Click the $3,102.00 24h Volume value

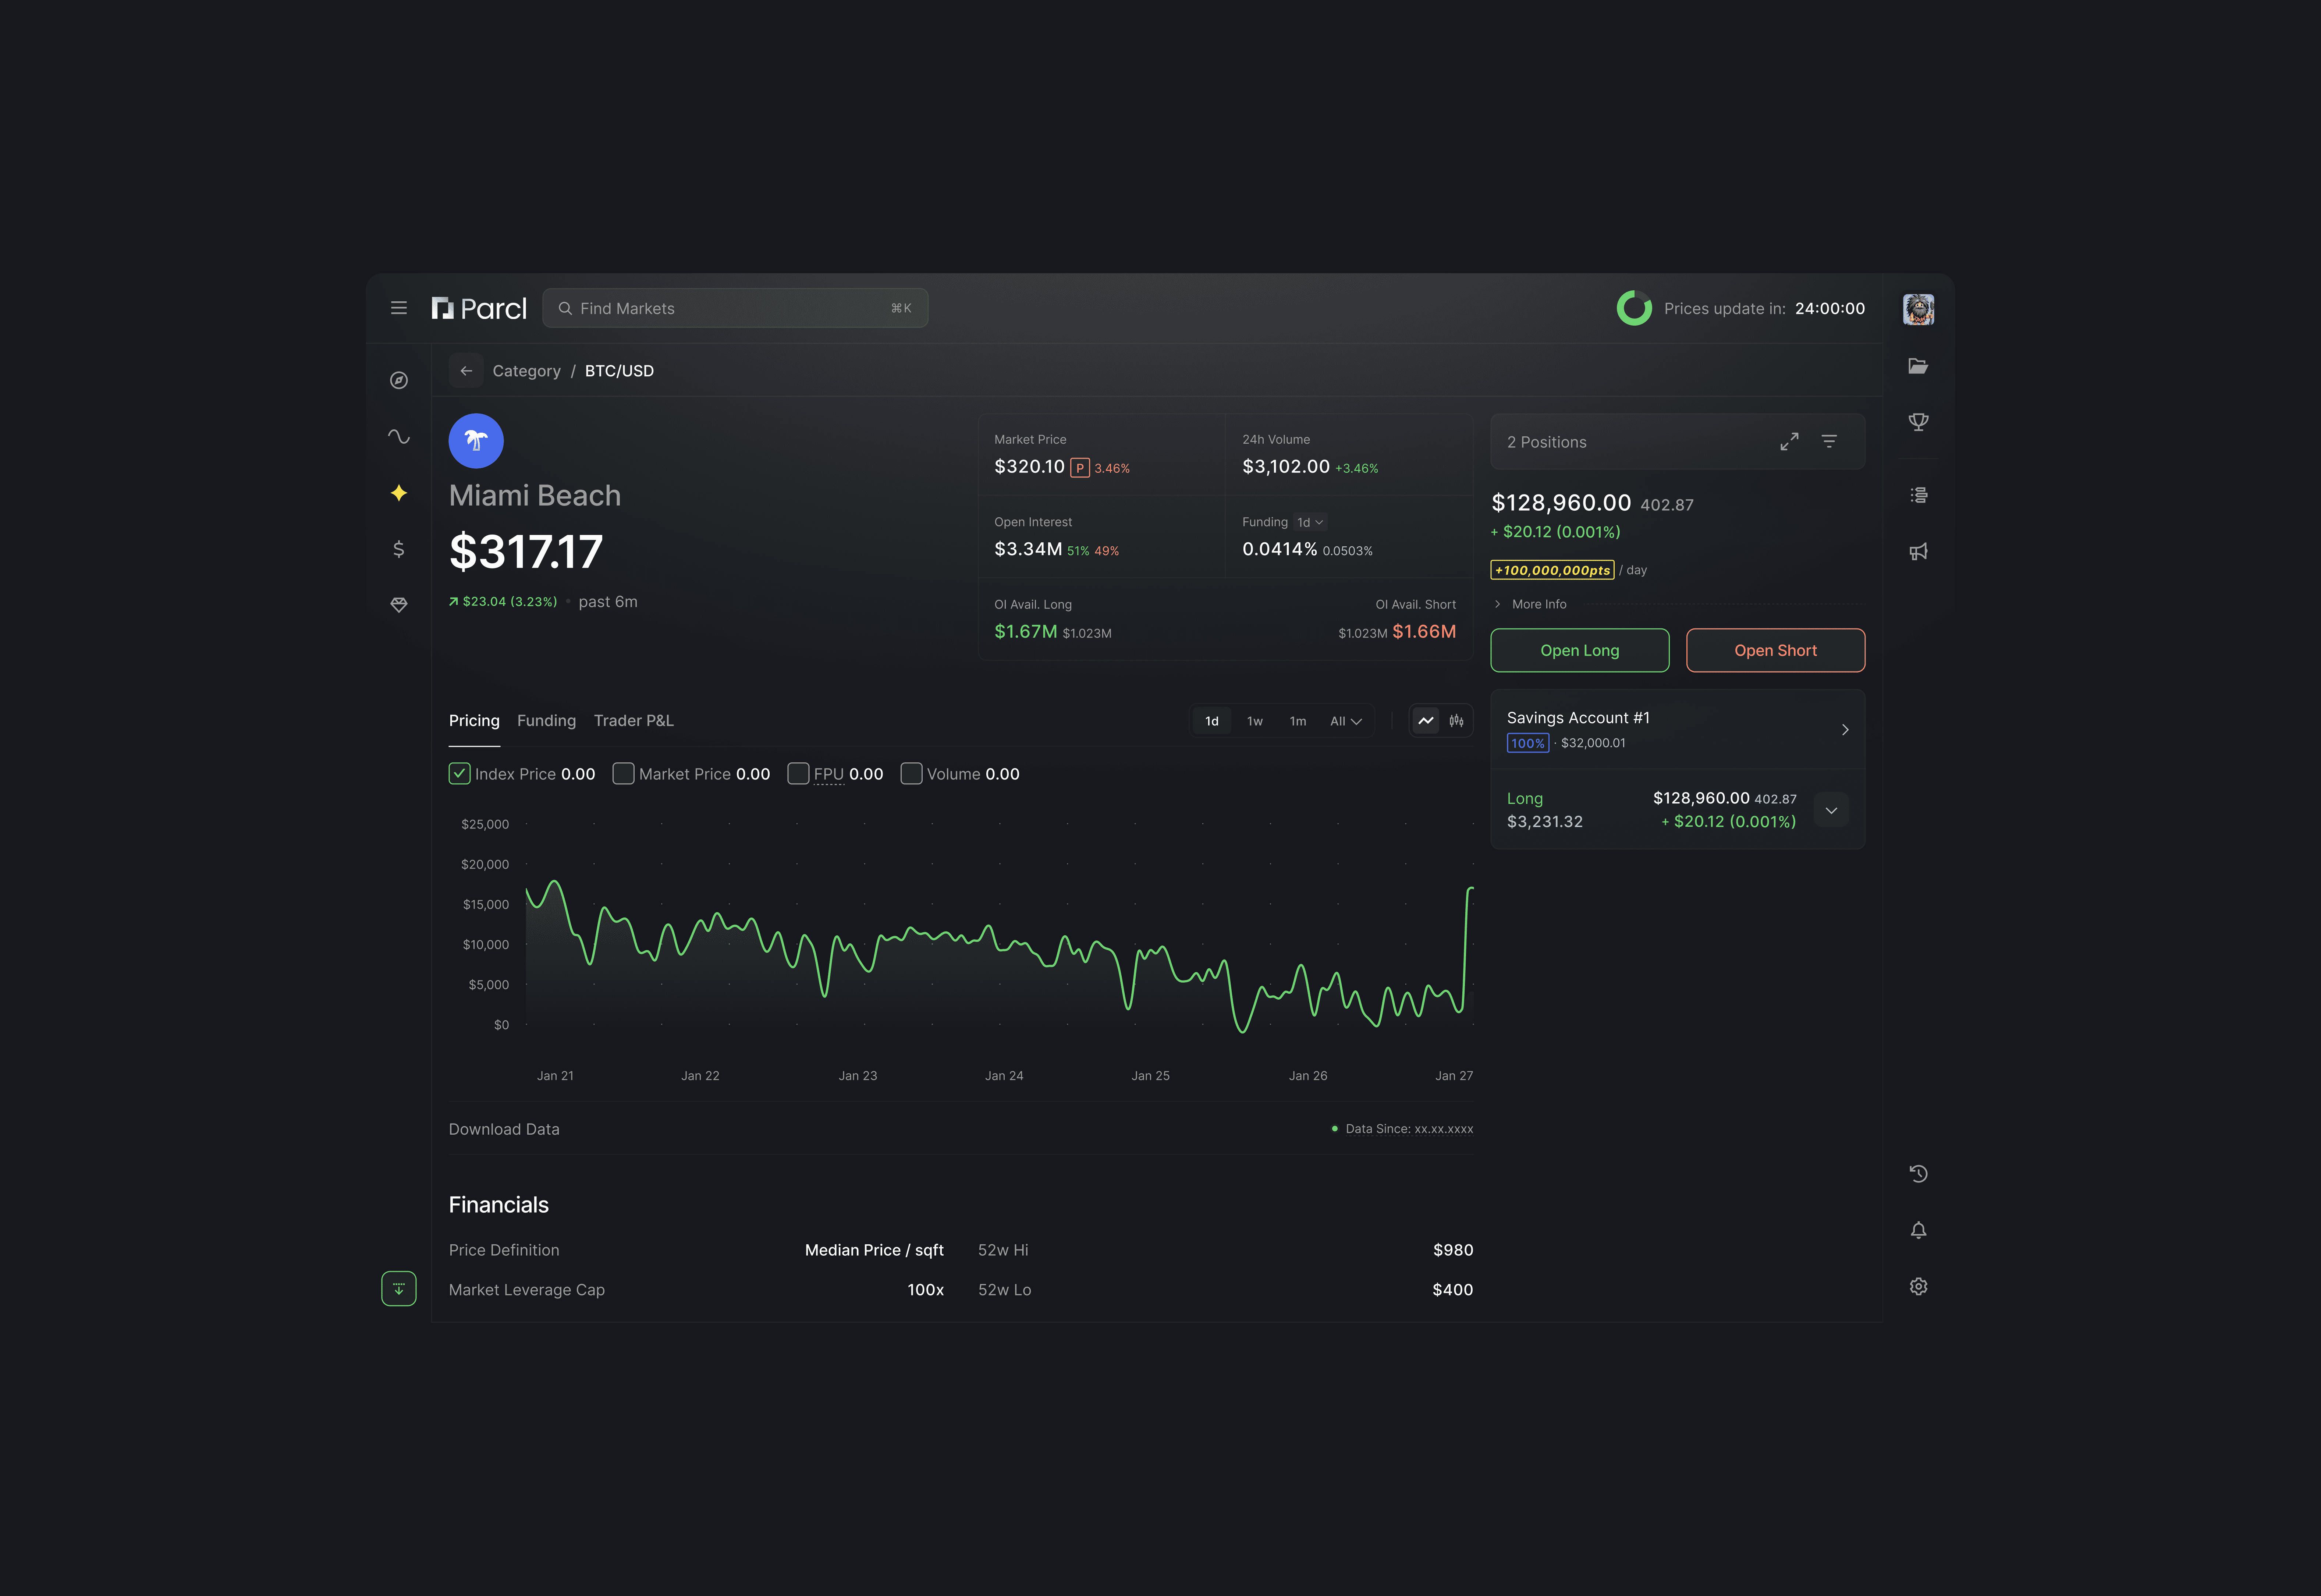click(1286, 467)
